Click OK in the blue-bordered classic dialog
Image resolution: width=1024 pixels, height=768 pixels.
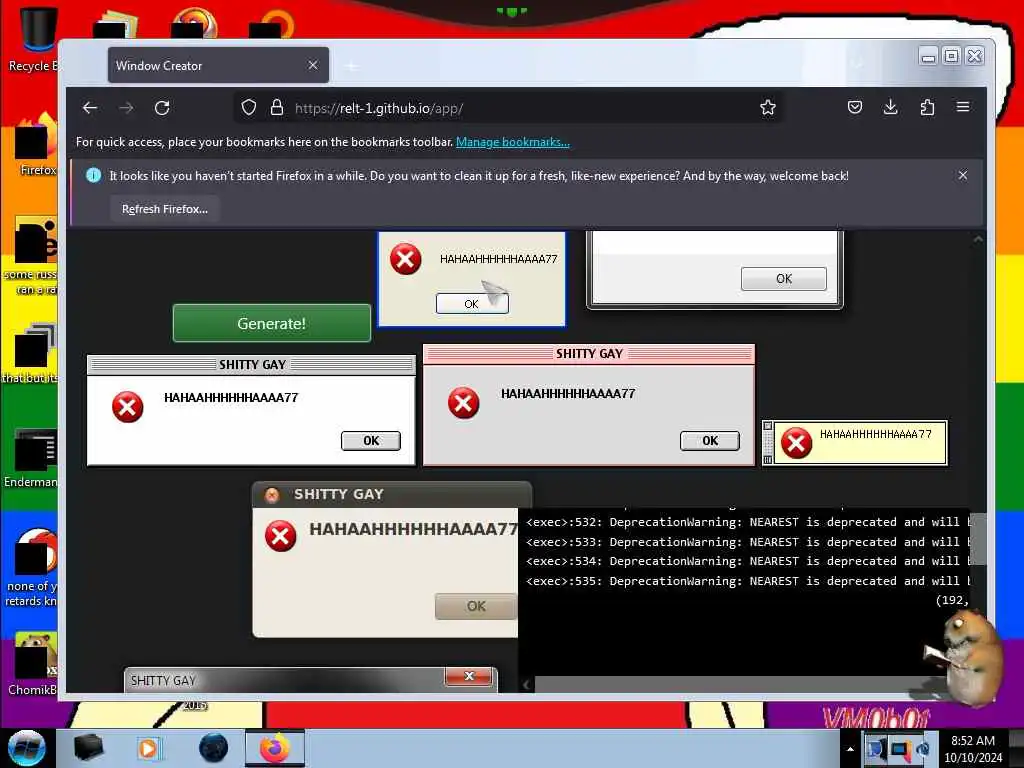(472, 304)
